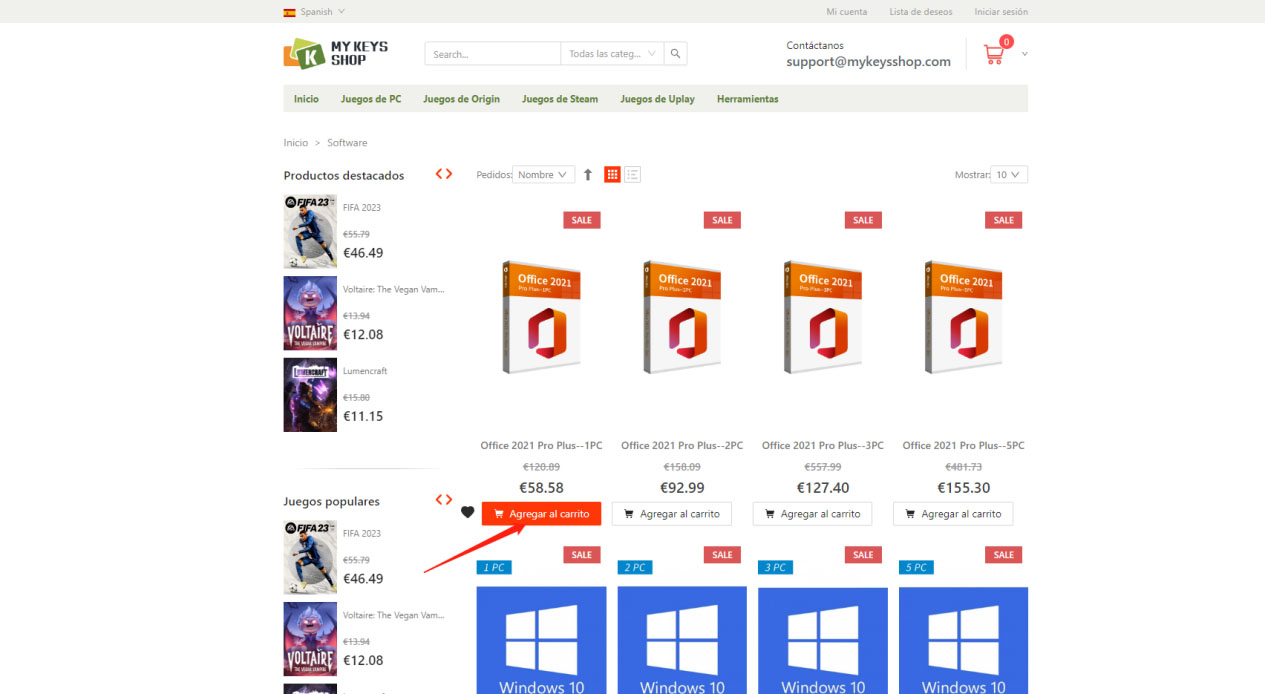The image size is (1265, 694).
Task: Click the search input field
Action: coord(493,54)
